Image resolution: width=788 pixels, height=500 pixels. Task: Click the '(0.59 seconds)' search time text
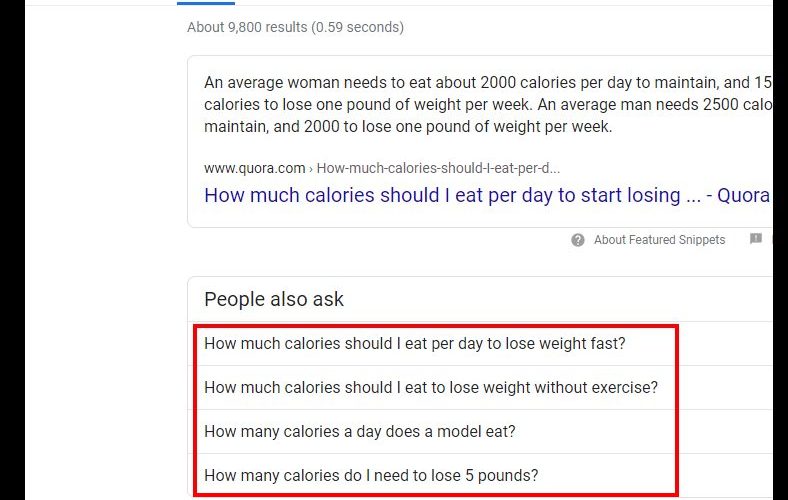coord(357,27)
